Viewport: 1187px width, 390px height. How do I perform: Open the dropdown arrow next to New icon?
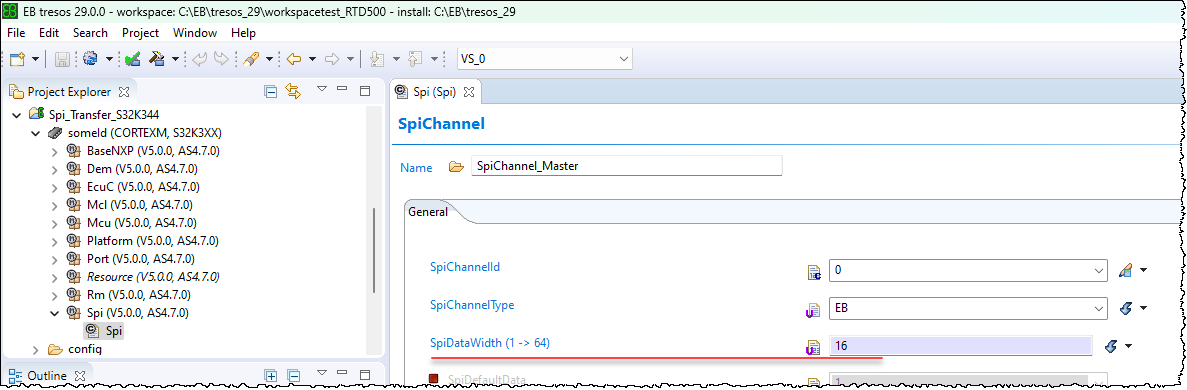click(x=36, y=59)
